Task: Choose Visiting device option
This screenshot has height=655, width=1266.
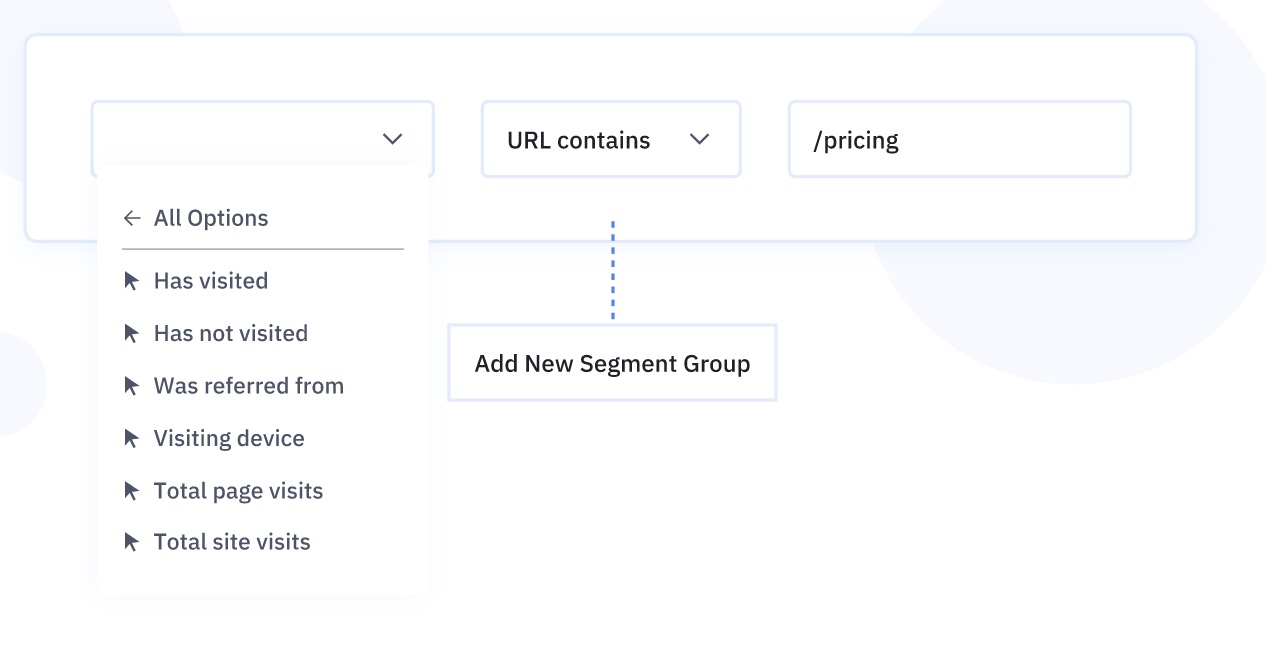Action: tap(229, 438)
